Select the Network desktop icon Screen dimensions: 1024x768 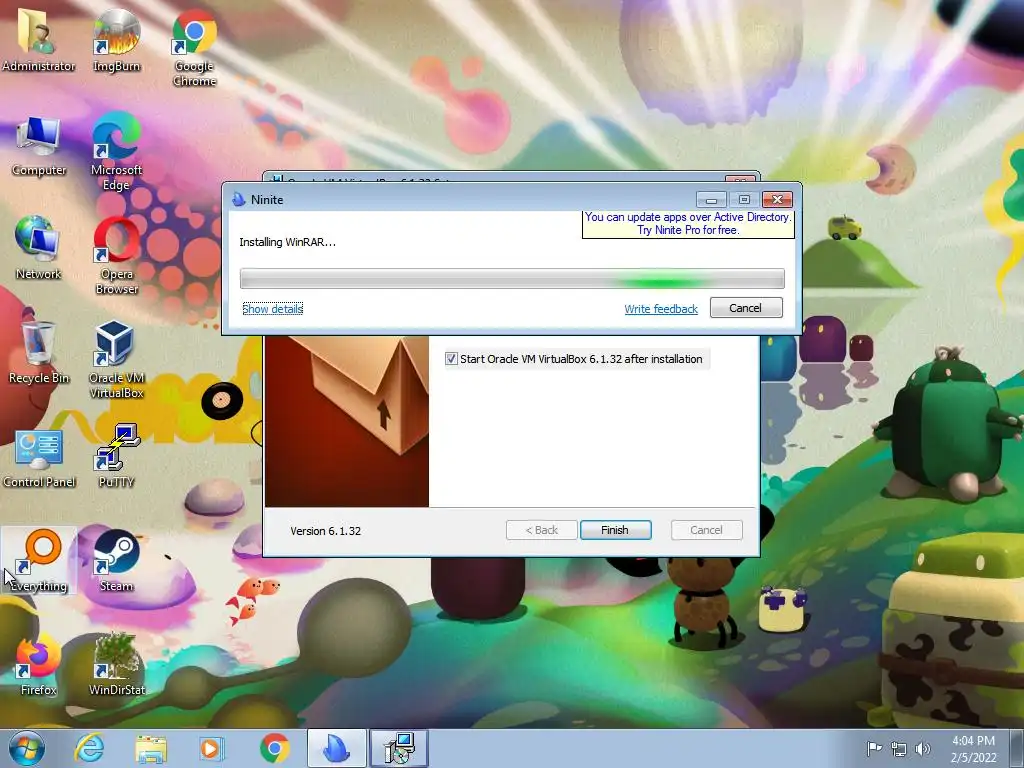(x=38, y=248)
